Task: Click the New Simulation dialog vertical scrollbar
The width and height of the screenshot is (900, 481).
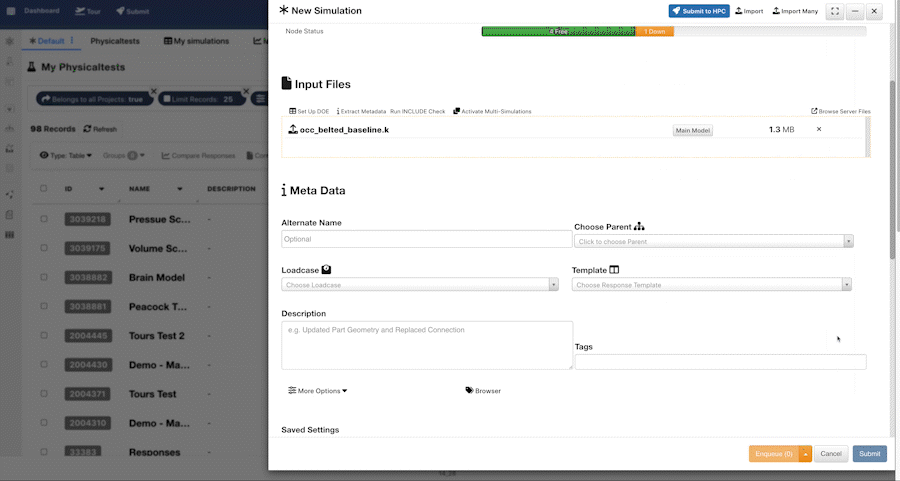Action: pyautogui.click(x=893, y=169)
